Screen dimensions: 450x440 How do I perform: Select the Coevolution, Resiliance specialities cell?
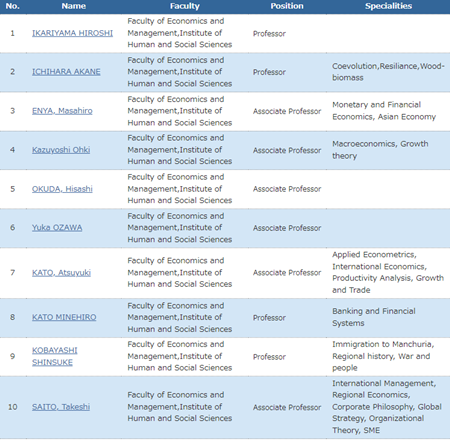(388, 72)
